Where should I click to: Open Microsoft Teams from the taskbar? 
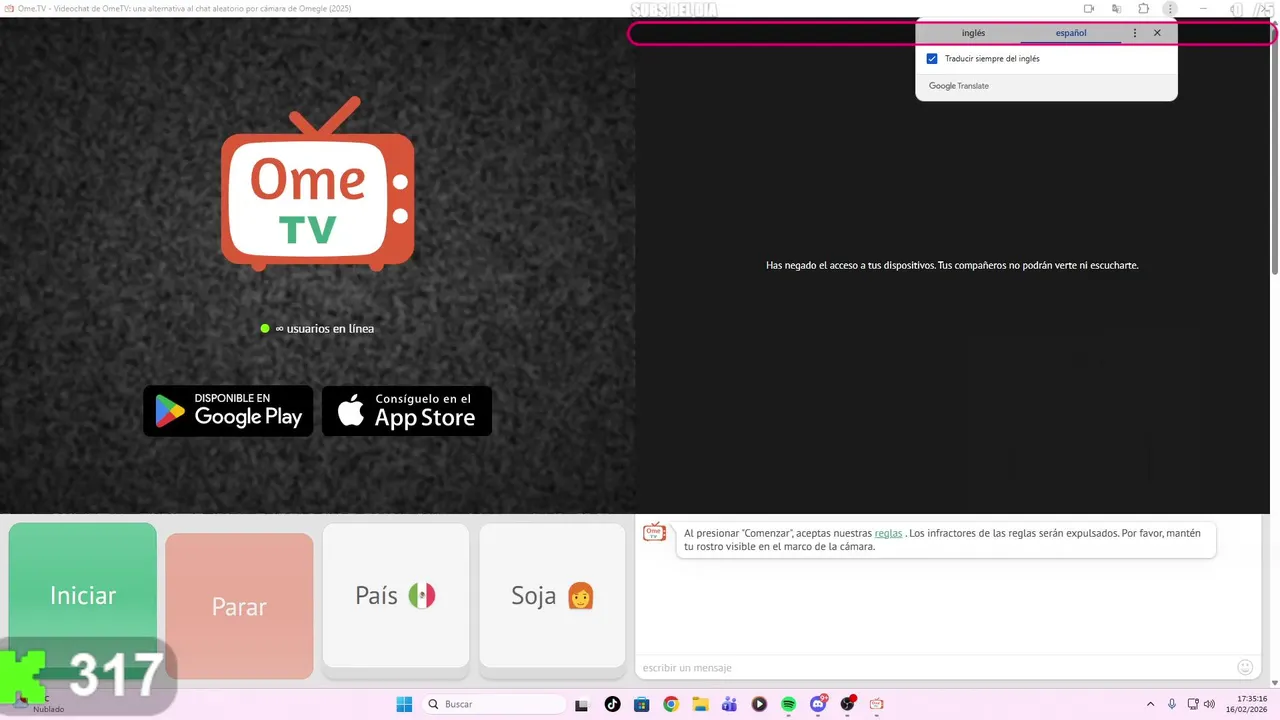pos(730,704)
